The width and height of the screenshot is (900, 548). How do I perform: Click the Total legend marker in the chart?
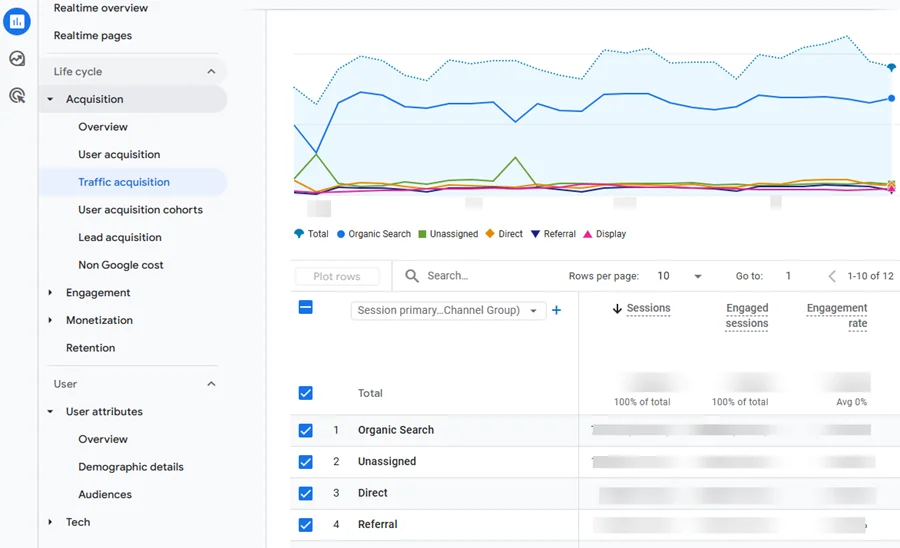tap(299, 234)
